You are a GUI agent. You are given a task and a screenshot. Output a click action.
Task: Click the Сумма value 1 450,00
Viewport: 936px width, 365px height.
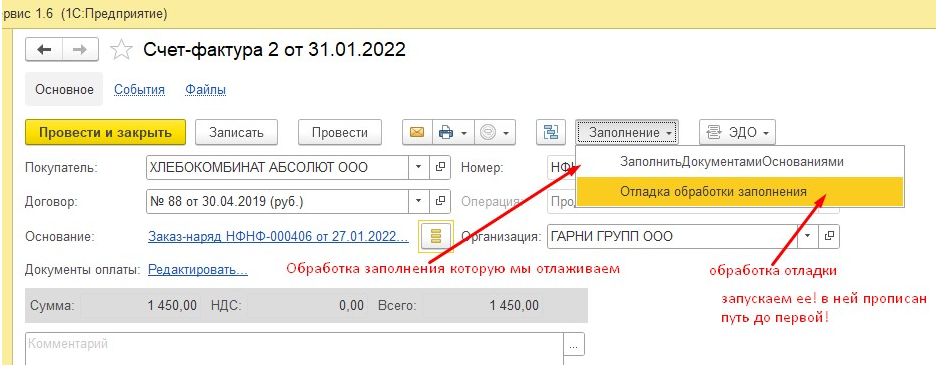tap(140, 306)
